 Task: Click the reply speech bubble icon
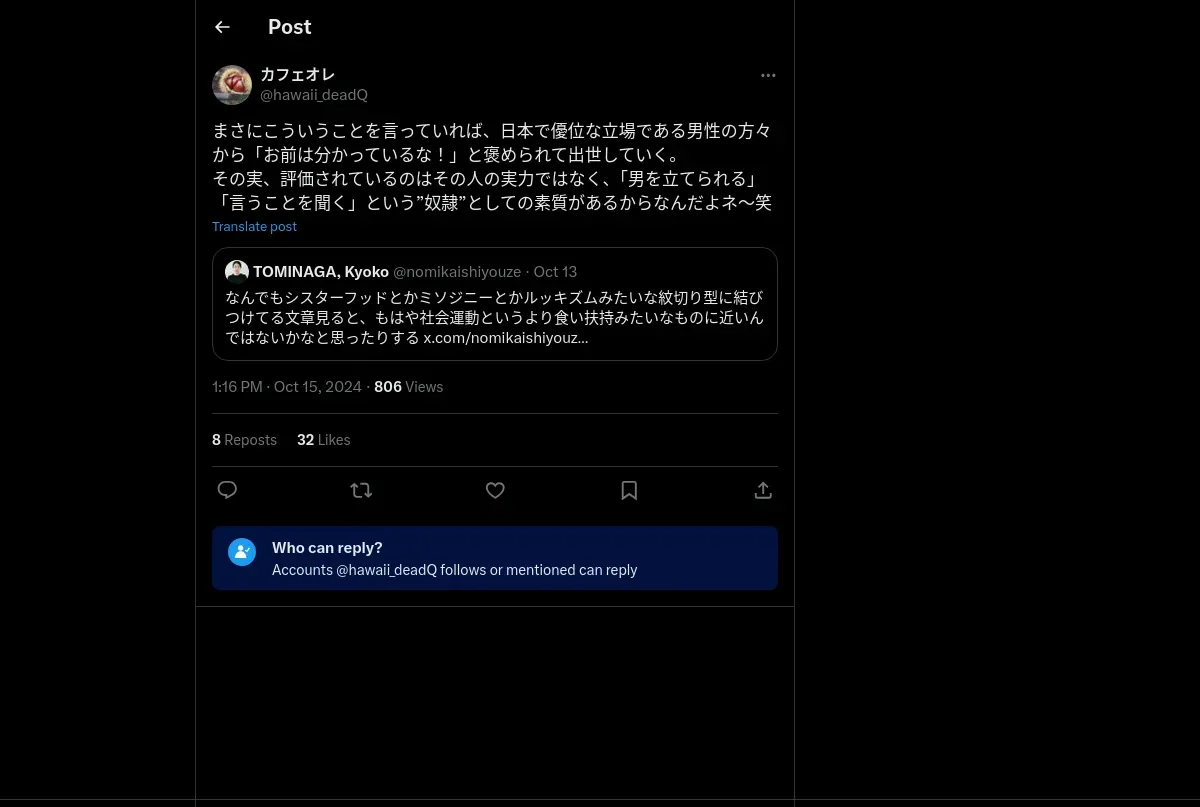click(x=227, y=490)
